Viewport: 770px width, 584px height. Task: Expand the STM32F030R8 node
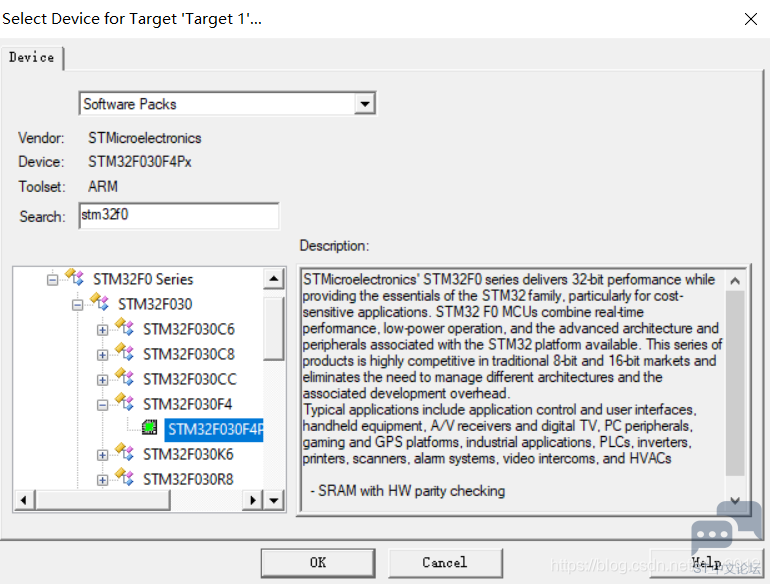click(103, 480)
